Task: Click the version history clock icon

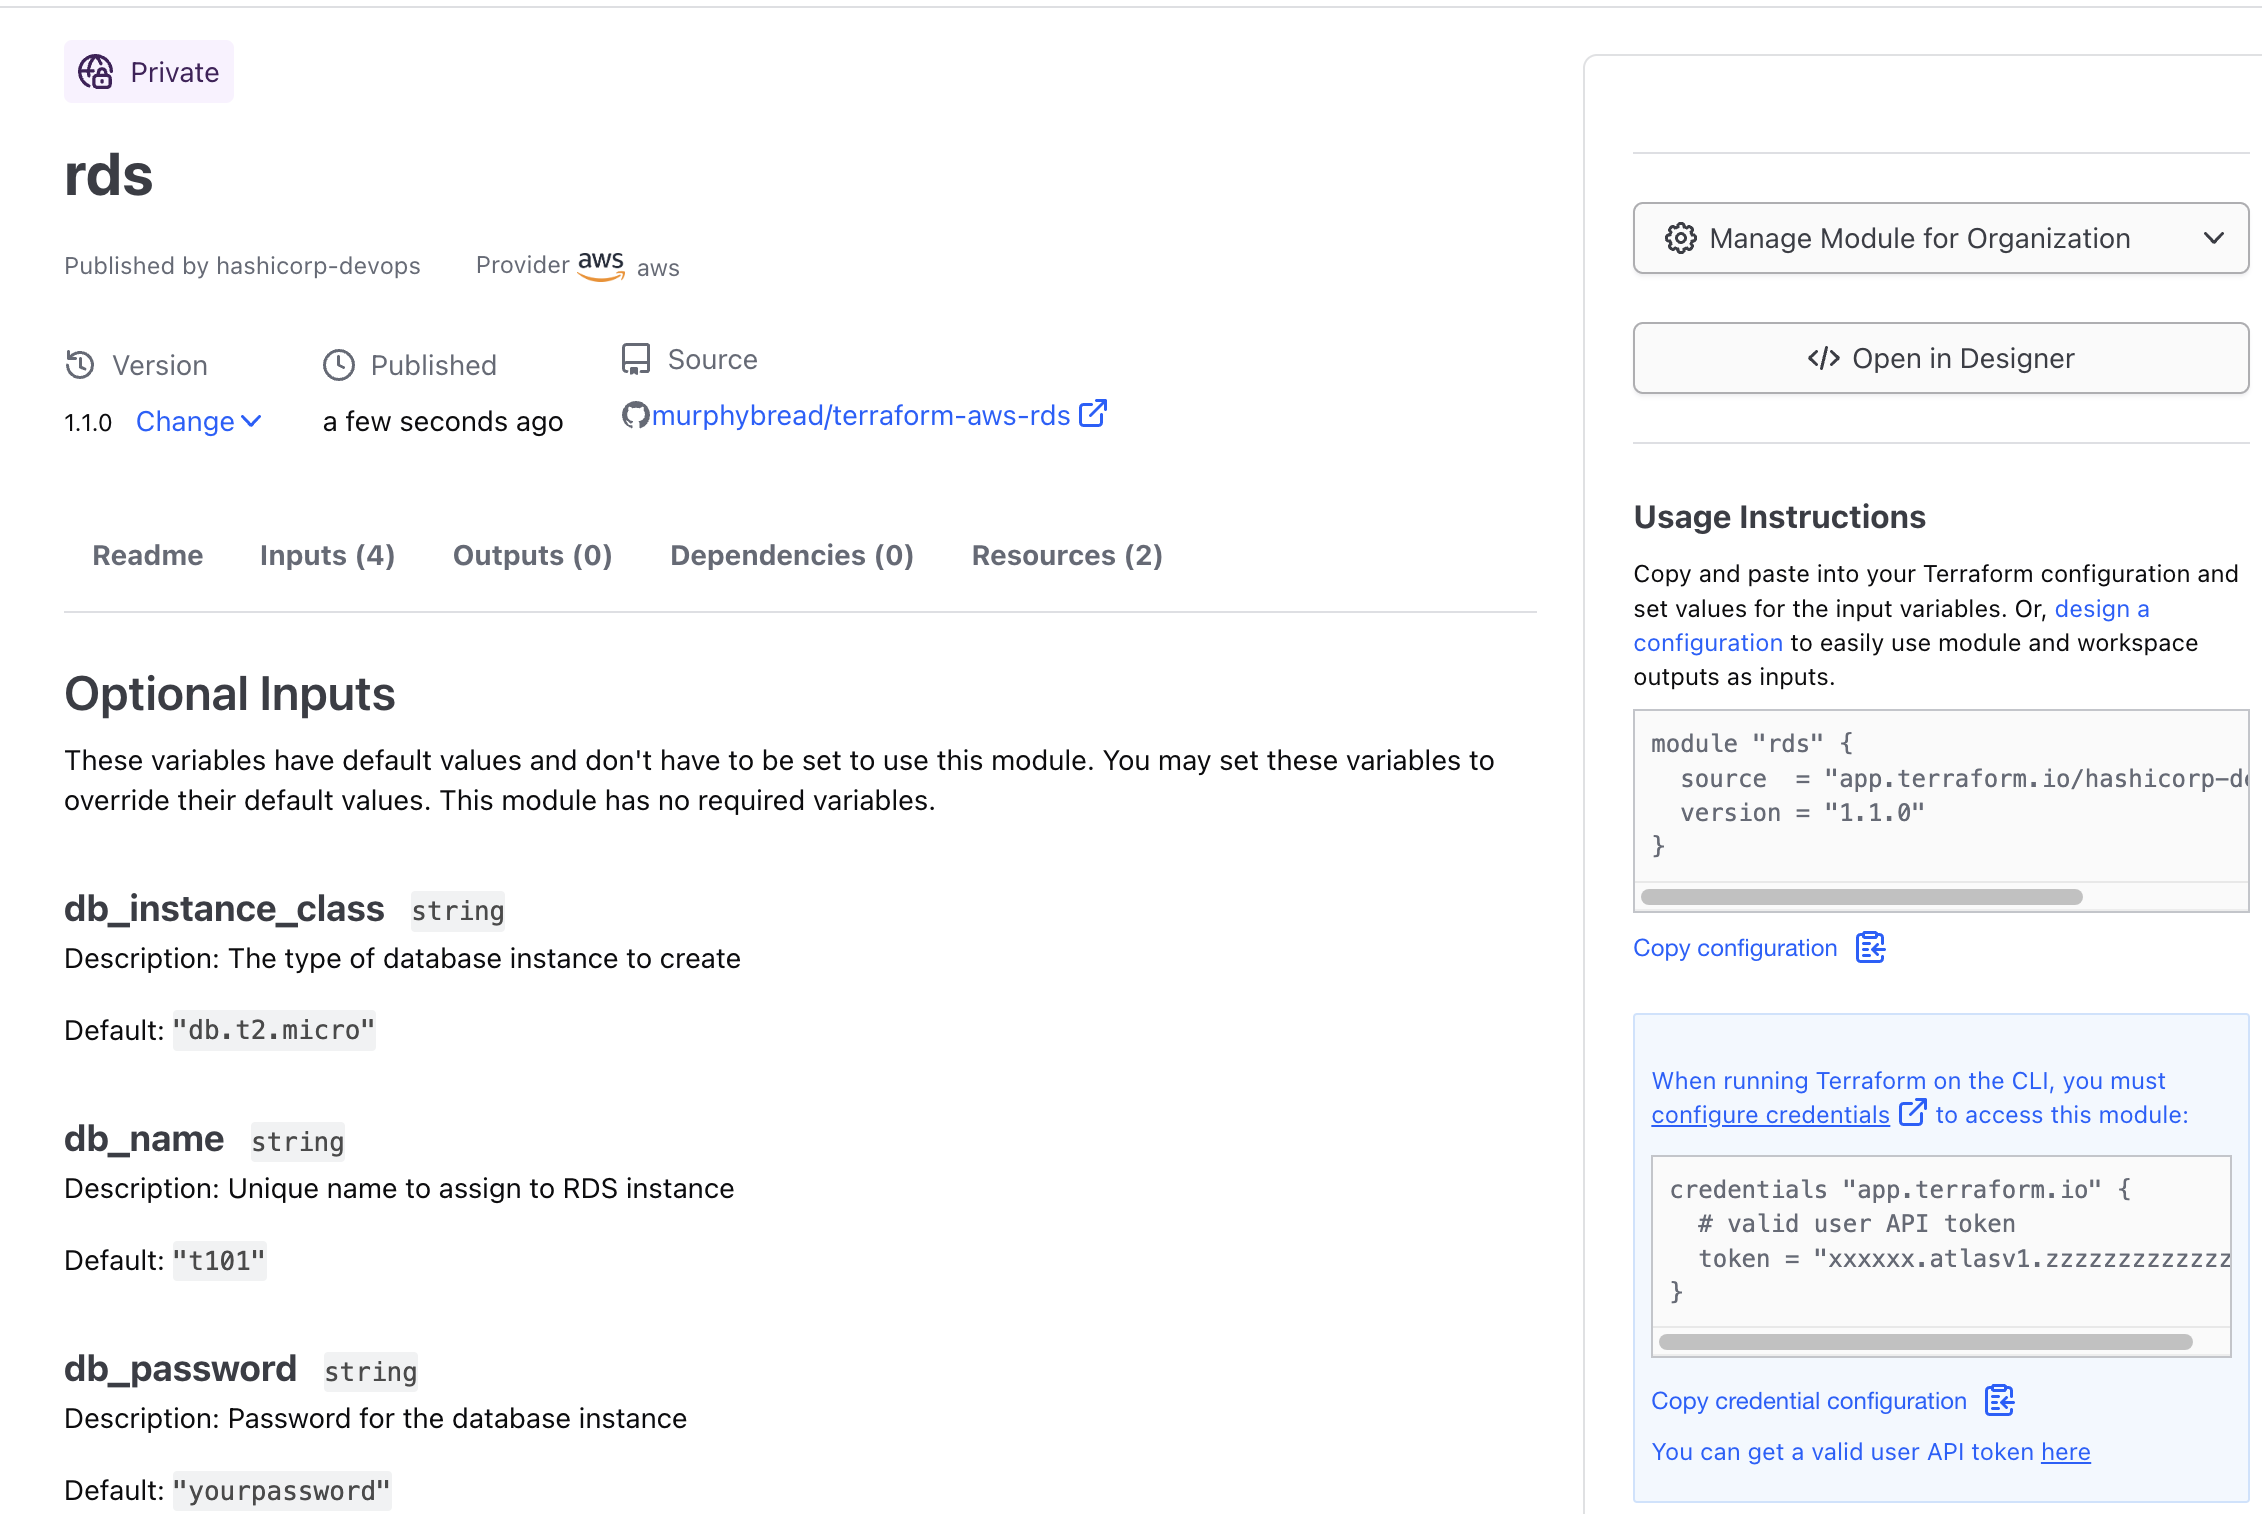Action: coord(80,365)
